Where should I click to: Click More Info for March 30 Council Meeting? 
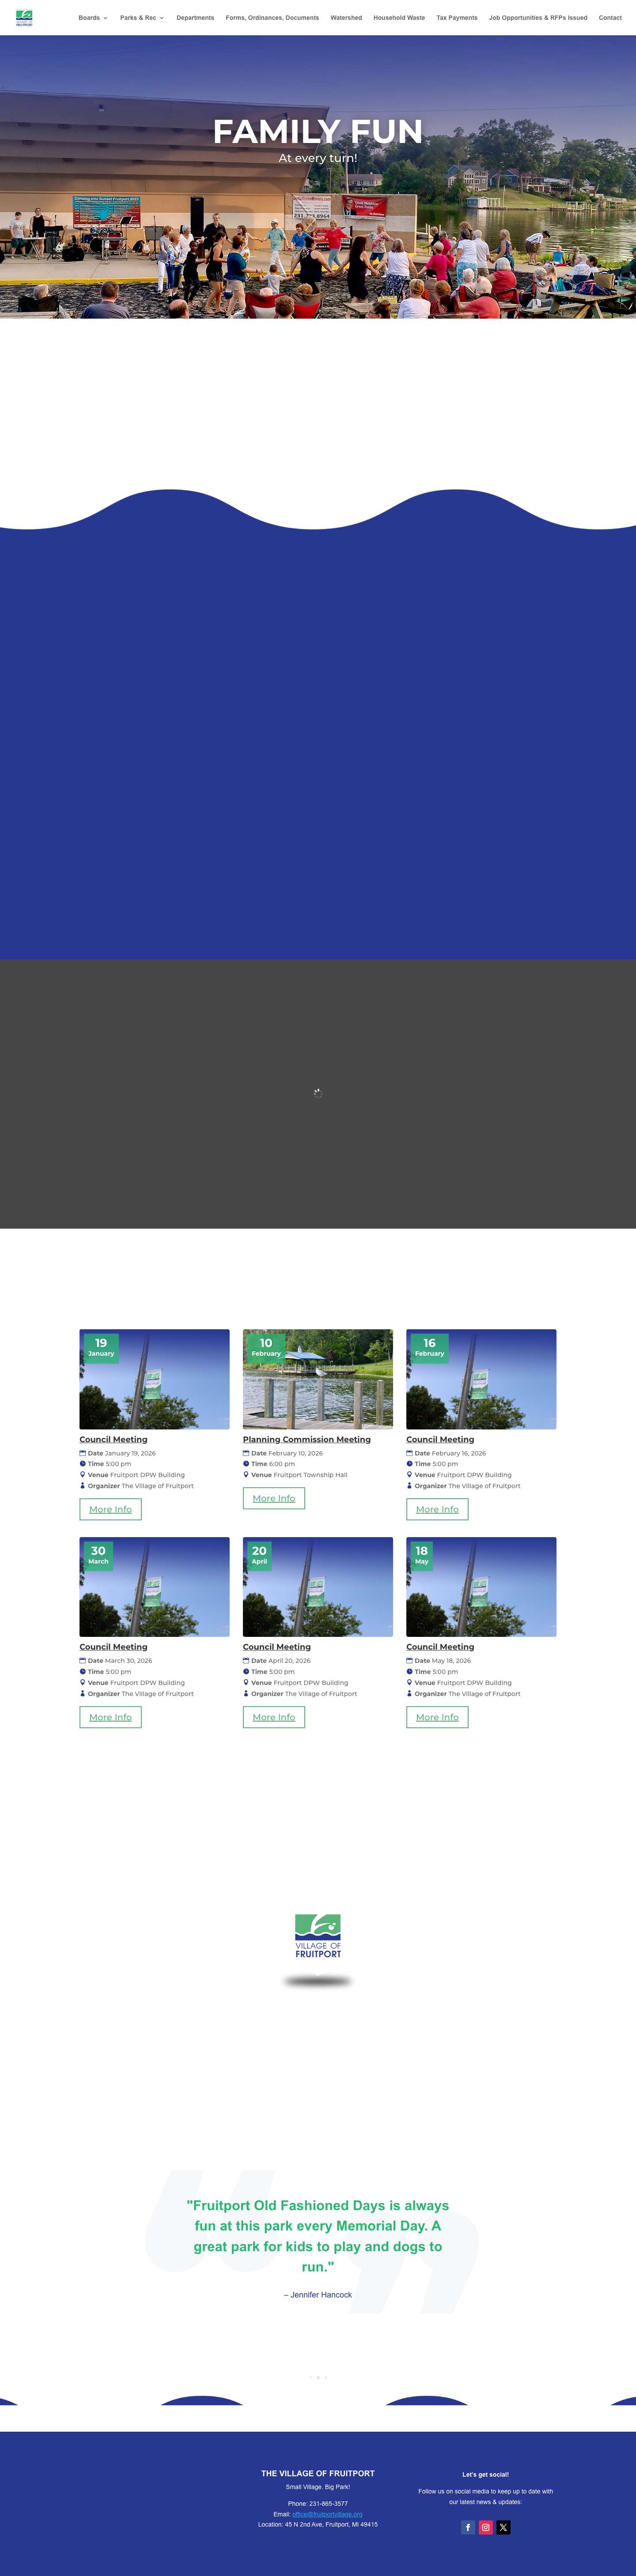[110, 1717]
